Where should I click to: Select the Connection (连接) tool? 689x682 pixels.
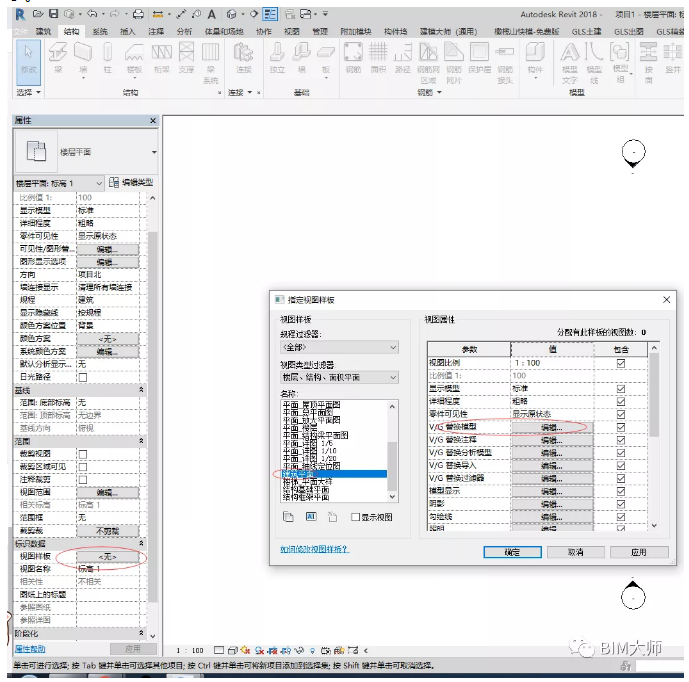pos(243,57)
